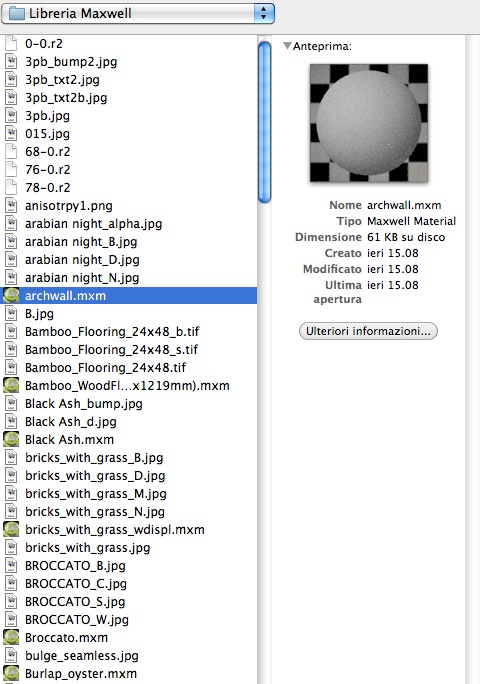
Task: Select file name Black Ash.mxm
Action: [x=69, y=439]
